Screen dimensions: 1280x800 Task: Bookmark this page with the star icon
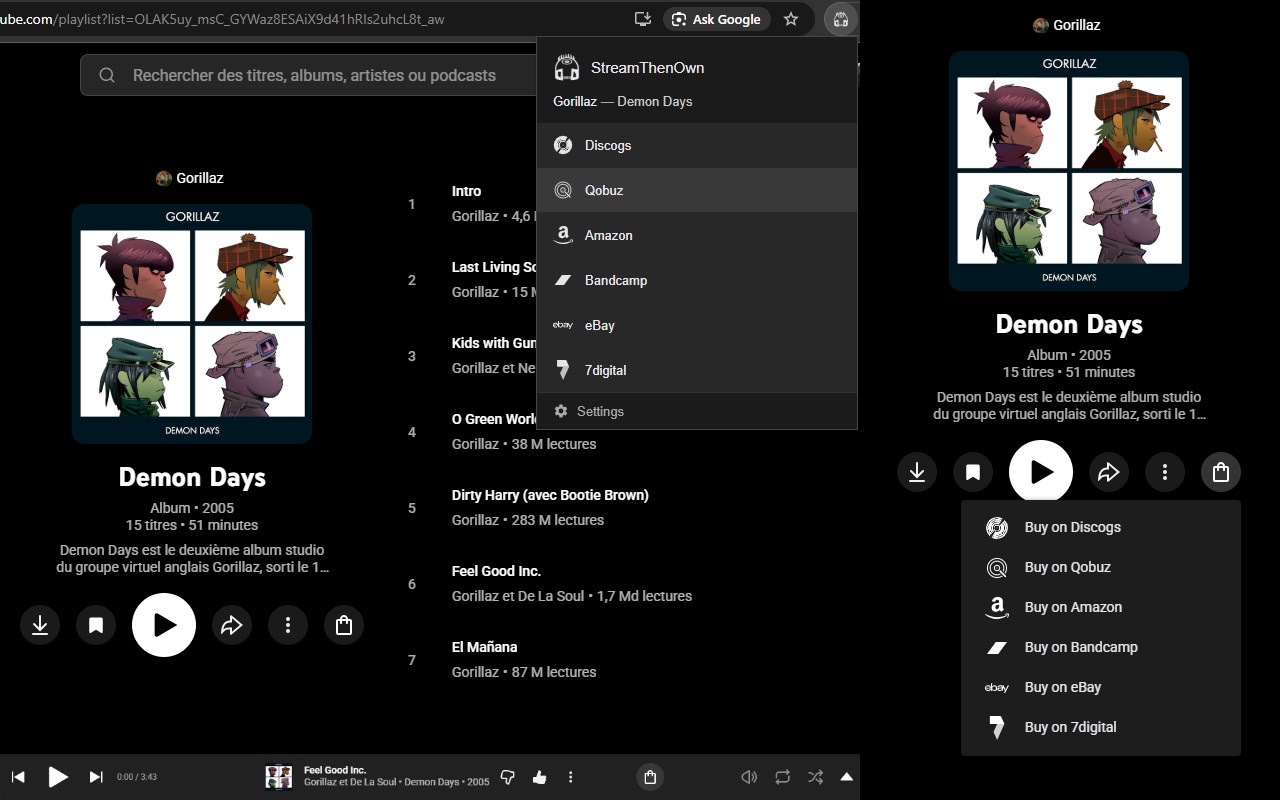(791, 19)
